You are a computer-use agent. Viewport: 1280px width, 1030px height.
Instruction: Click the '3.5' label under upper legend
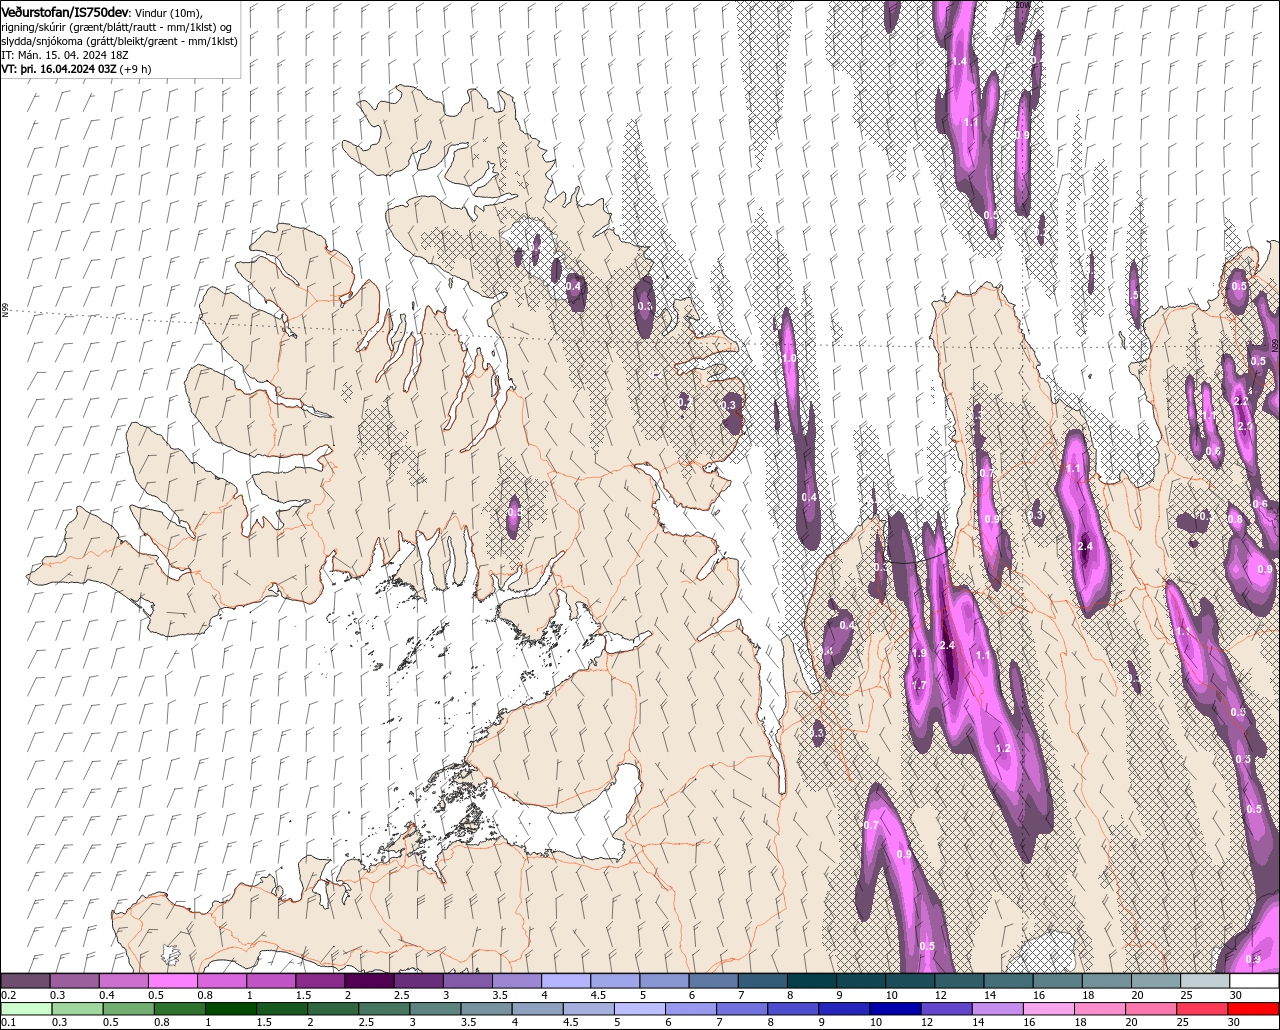click(x=500, y=995)
